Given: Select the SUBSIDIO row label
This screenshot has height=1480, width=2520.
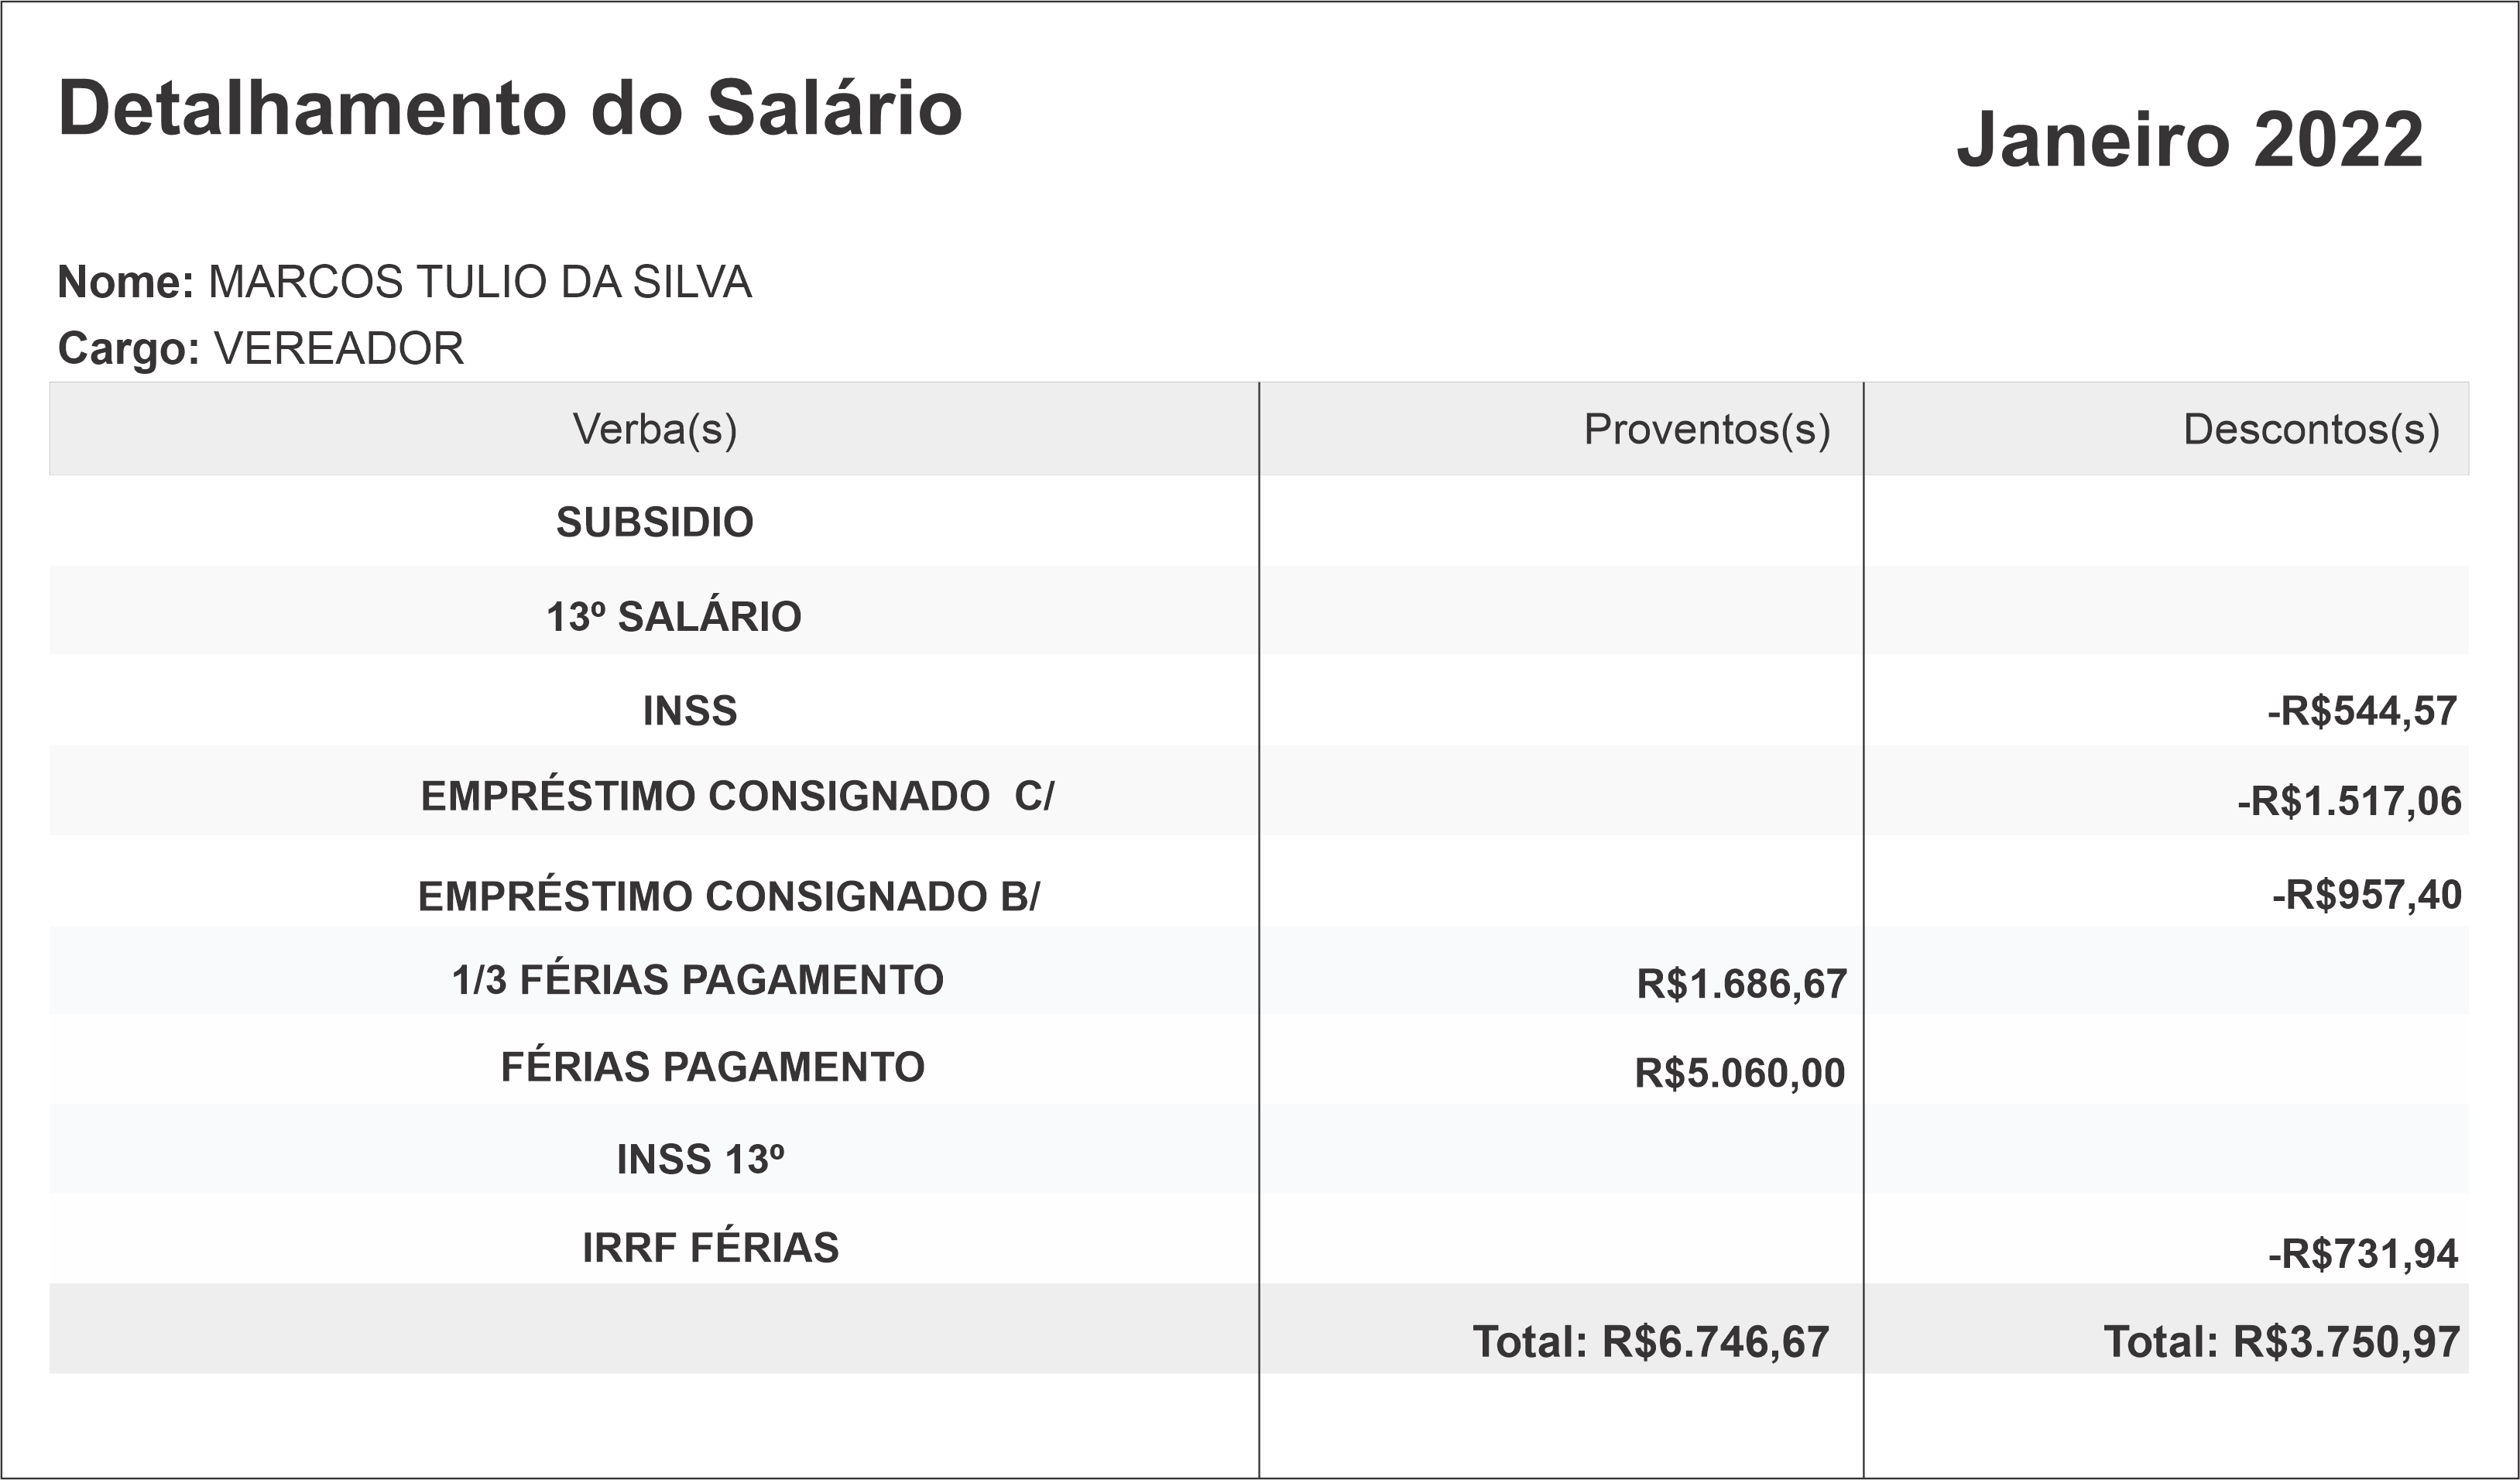Looking at the screenshot, I should pyautogui.click(x=655, y=523).
